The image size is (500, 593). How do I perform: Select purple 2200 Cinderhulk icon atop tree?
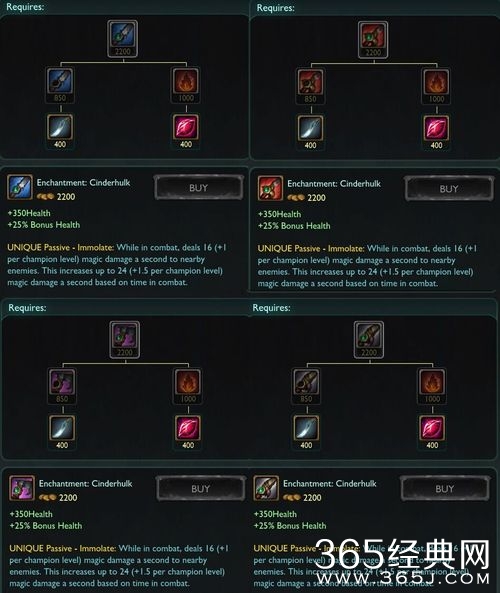[x=125, y=339]
